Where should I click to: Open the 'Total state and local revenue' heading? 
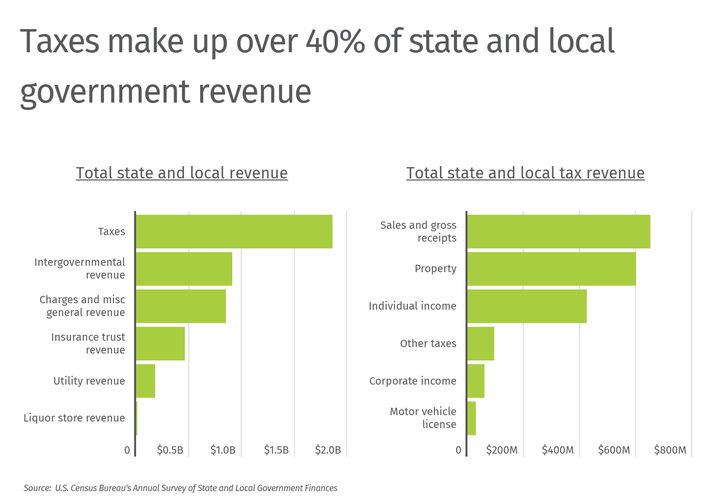point(181,173)
